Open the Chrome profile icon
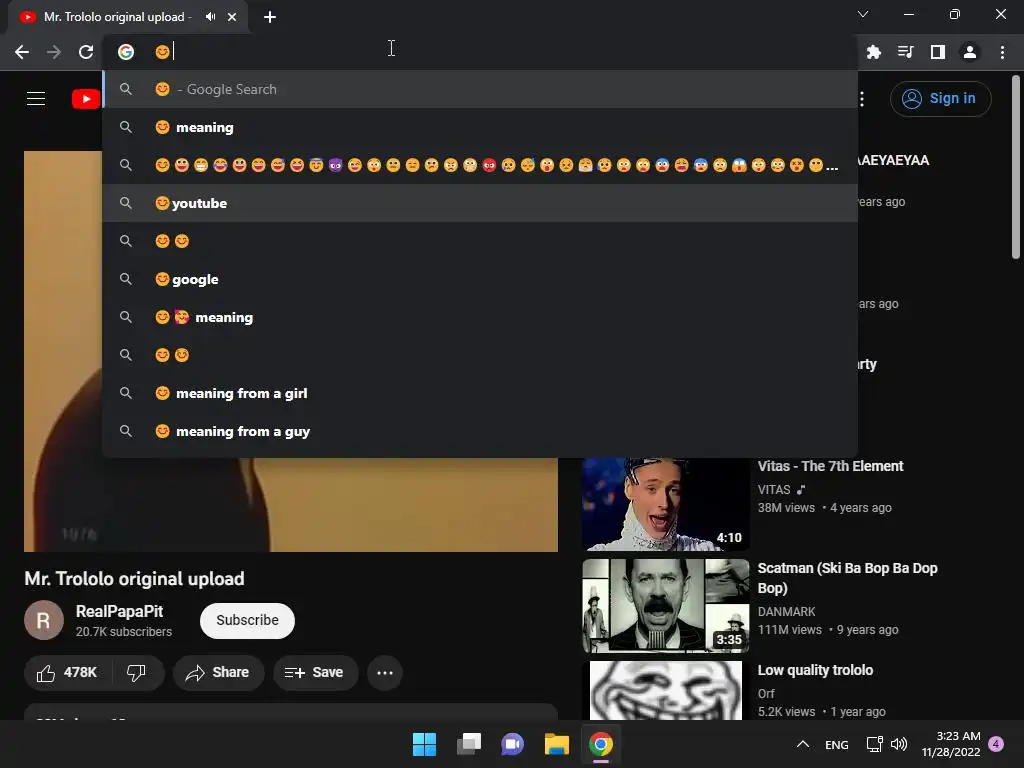This screenshot has width=1024, height=768. pyautogui.click(x=970, y=52)
